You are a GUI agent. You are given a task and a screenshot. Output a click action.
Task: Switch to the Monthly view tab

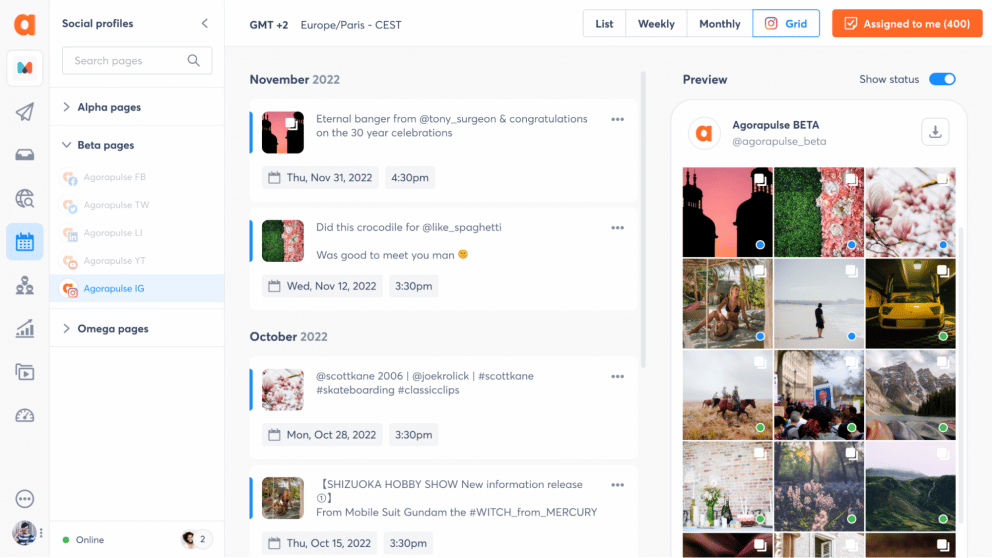(x=719, y=23)
